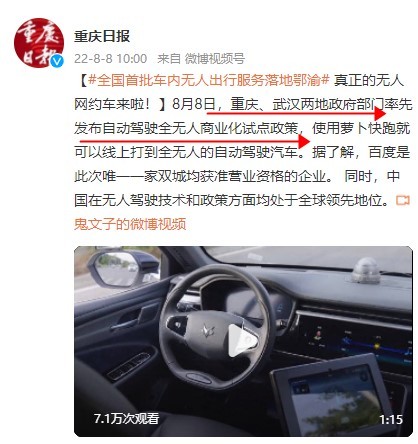Click the orange video camera icon

coord(402,200)
